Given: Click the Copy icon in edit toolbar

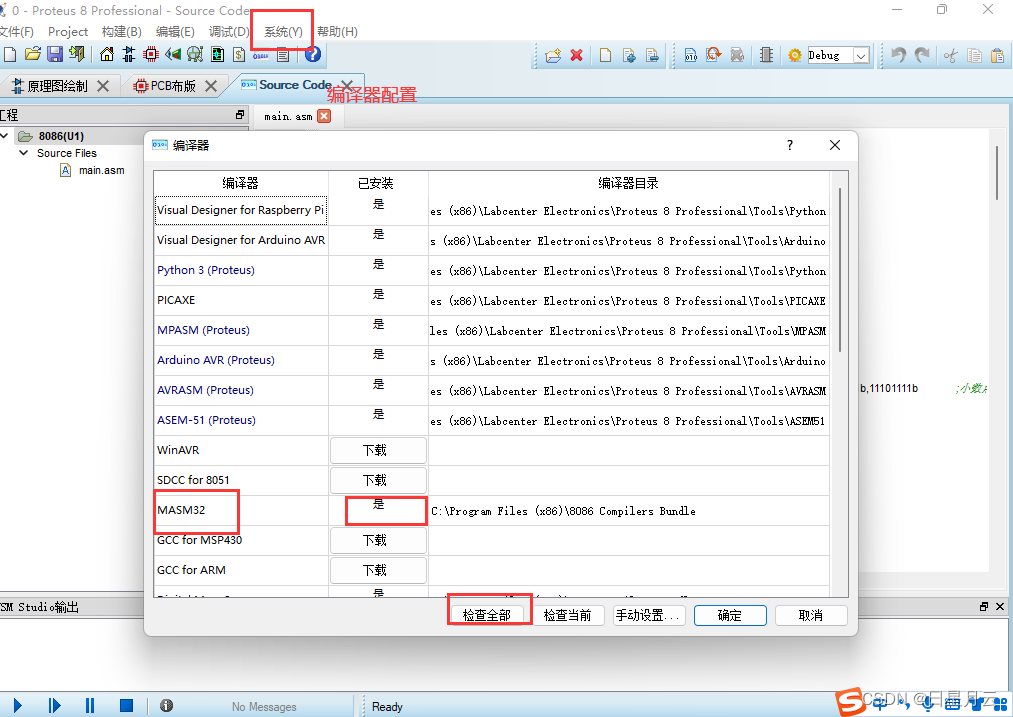Looking at the screenshot, I should [x=974, y=56].
